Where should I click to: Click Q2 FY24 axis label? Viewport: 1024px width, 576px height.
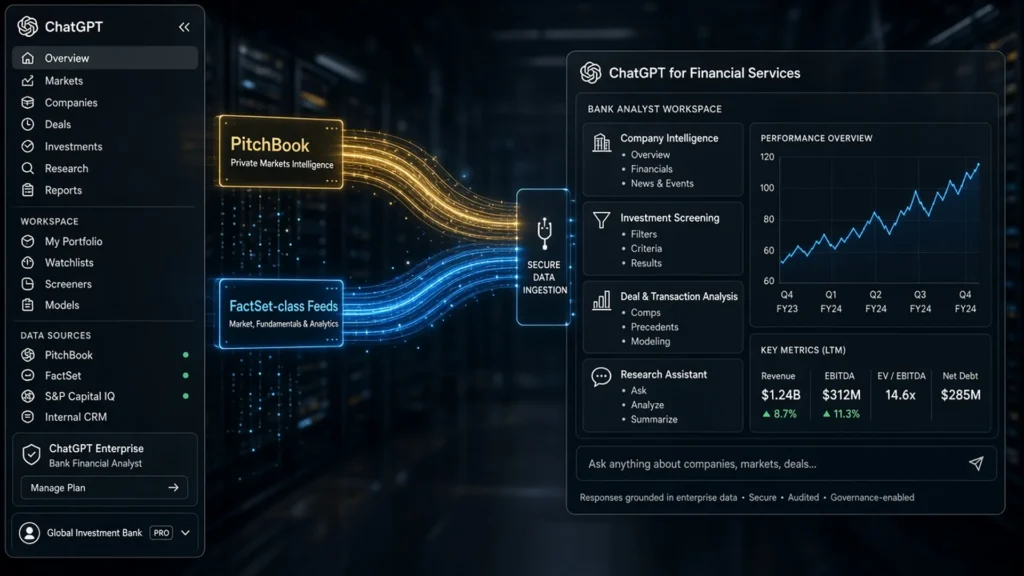(876, 302)
